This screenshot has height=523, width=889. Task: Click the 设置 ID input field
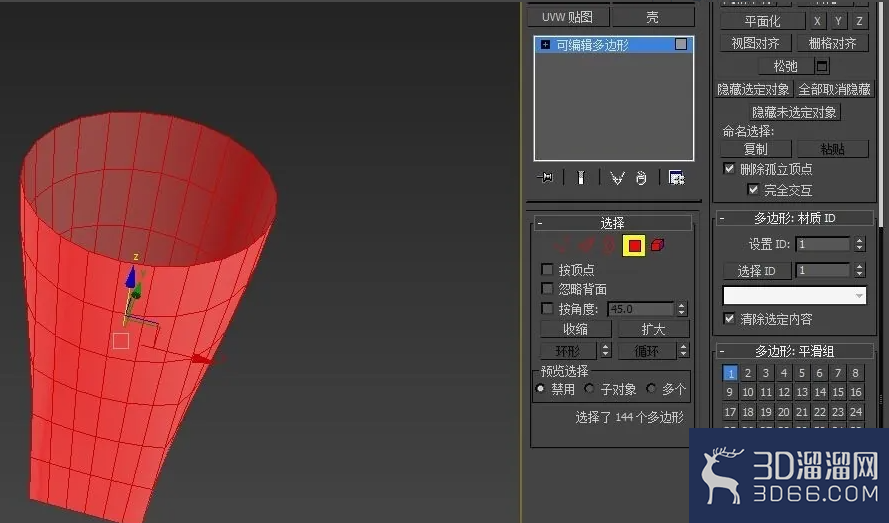[823, 244]
